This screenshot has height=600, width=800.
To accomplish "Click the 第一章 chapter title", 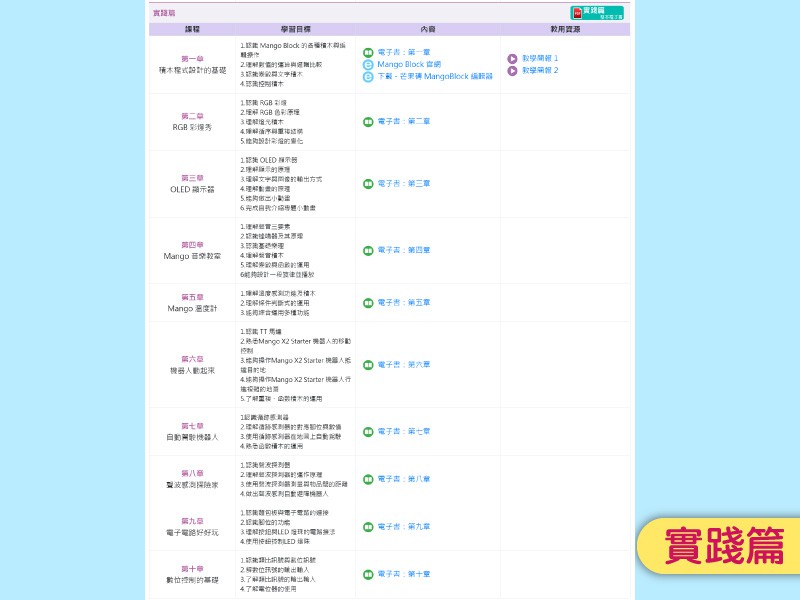I will pos(192,59).
